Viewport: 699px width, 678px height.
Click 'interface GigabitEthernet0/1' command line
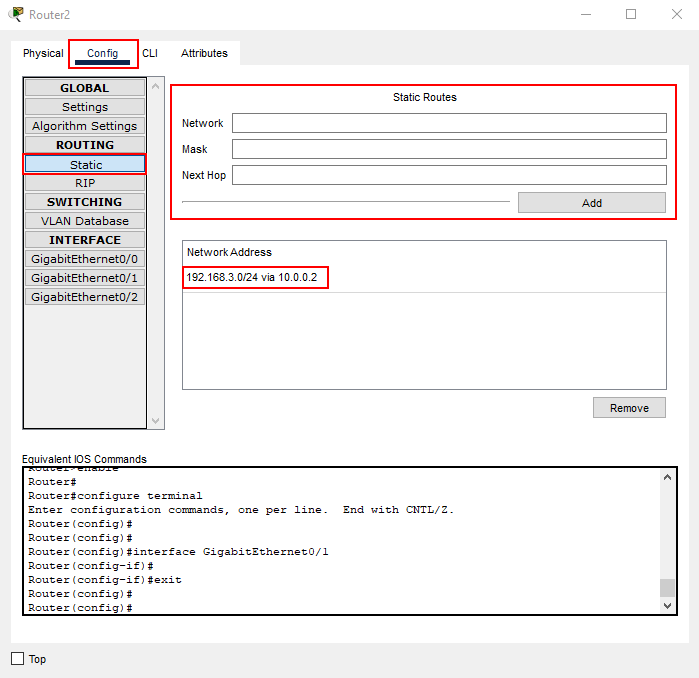(x=178, y=552)
